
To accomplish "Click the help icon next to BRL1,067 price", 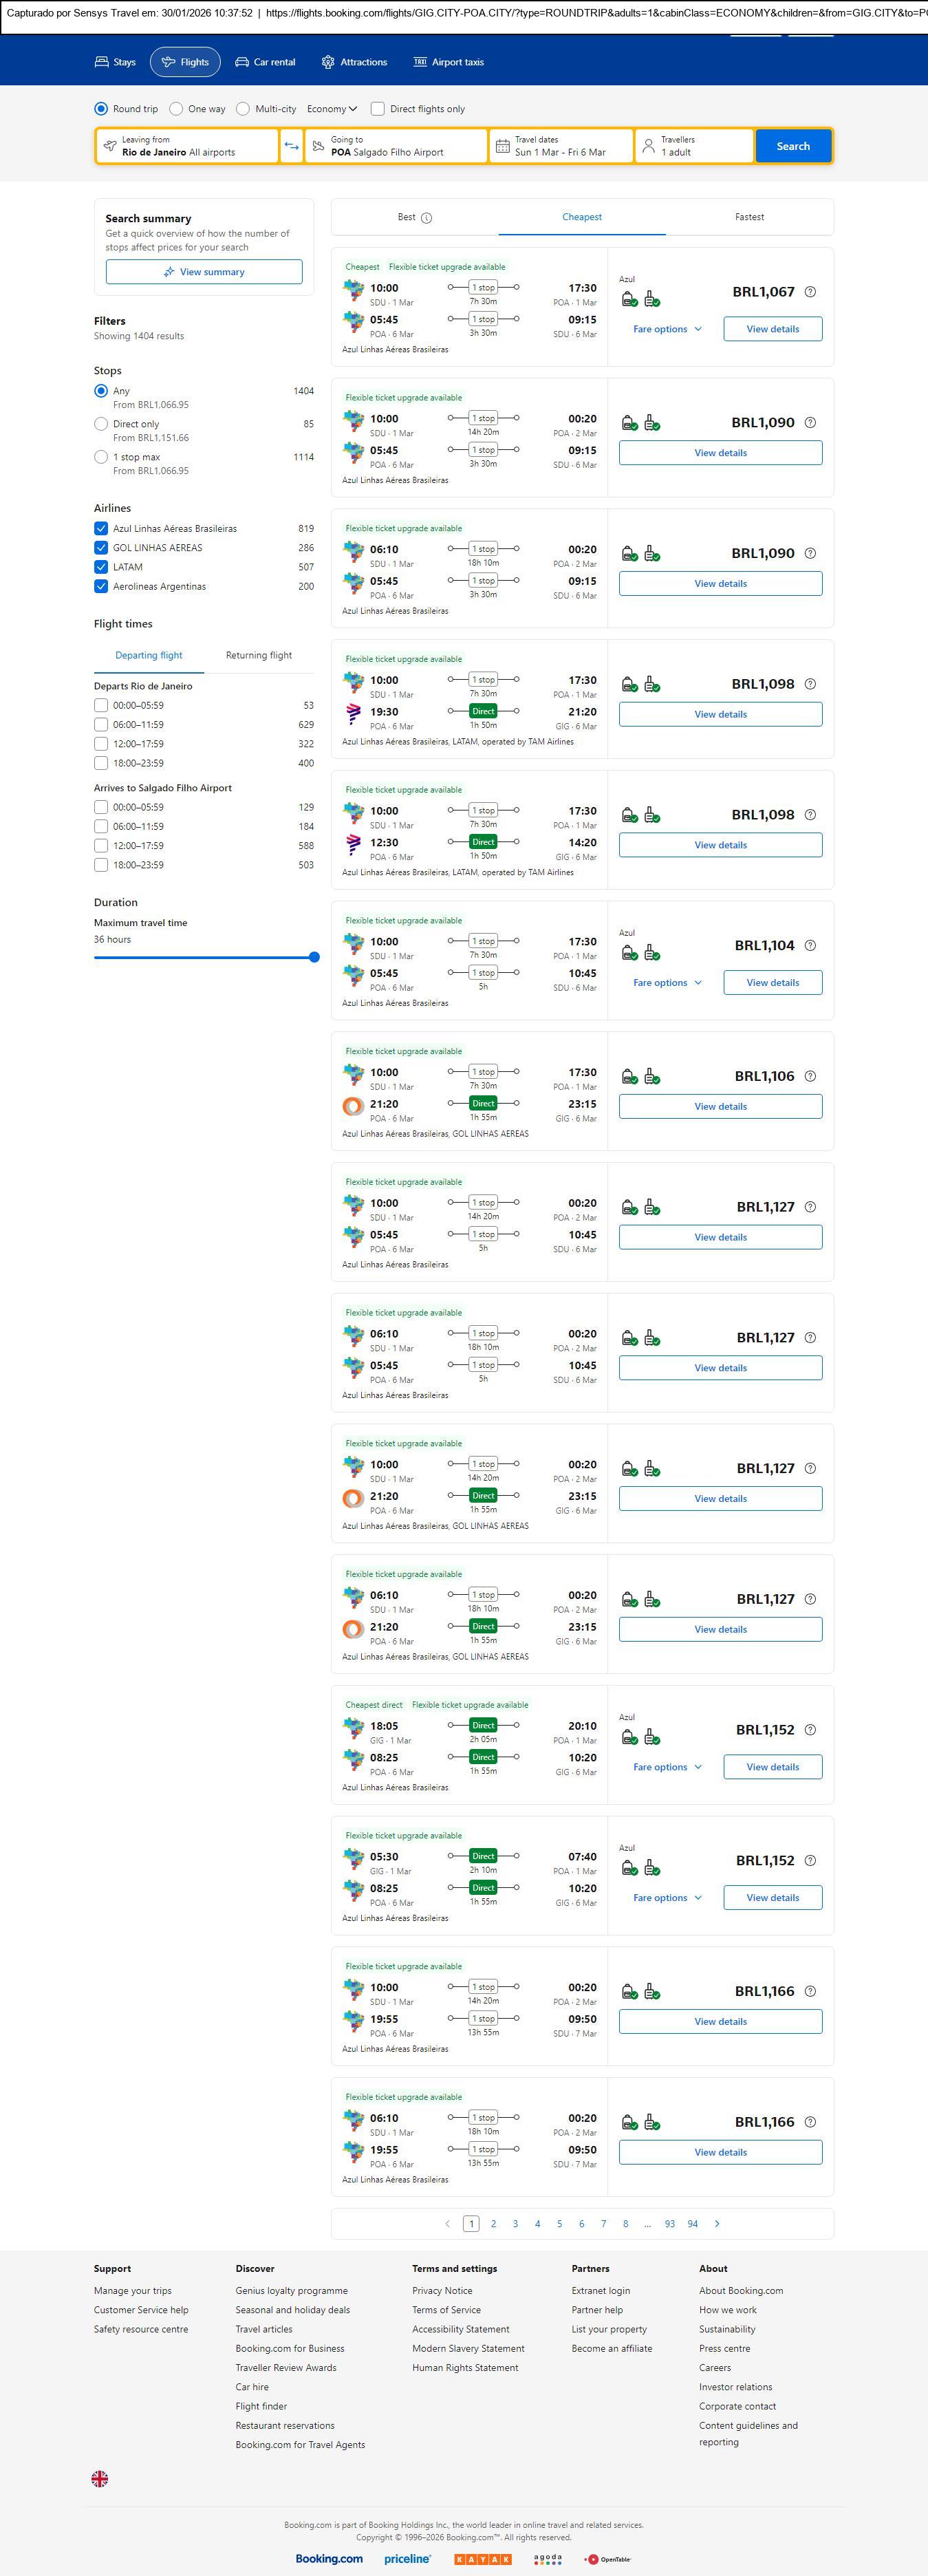I will pos(810,292).
